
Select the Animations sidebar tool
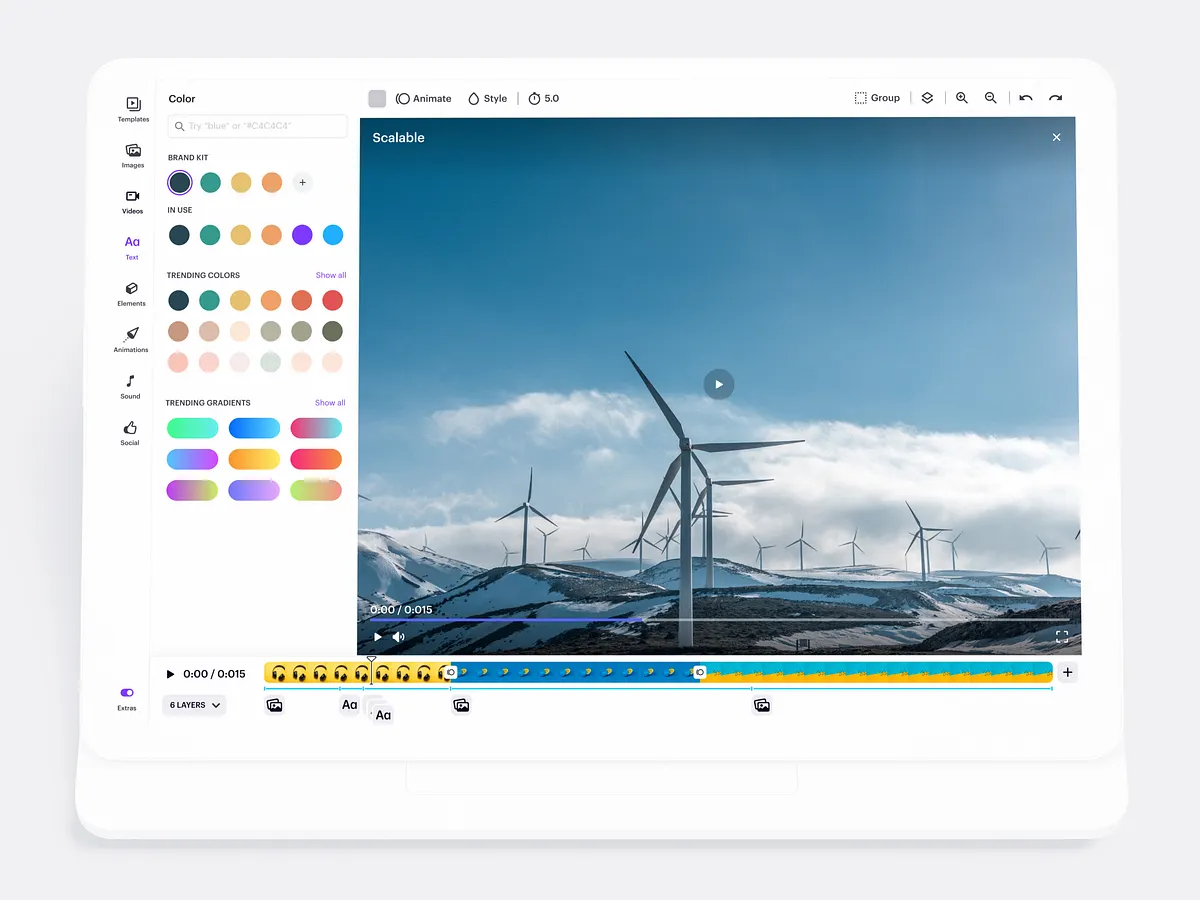131,339
